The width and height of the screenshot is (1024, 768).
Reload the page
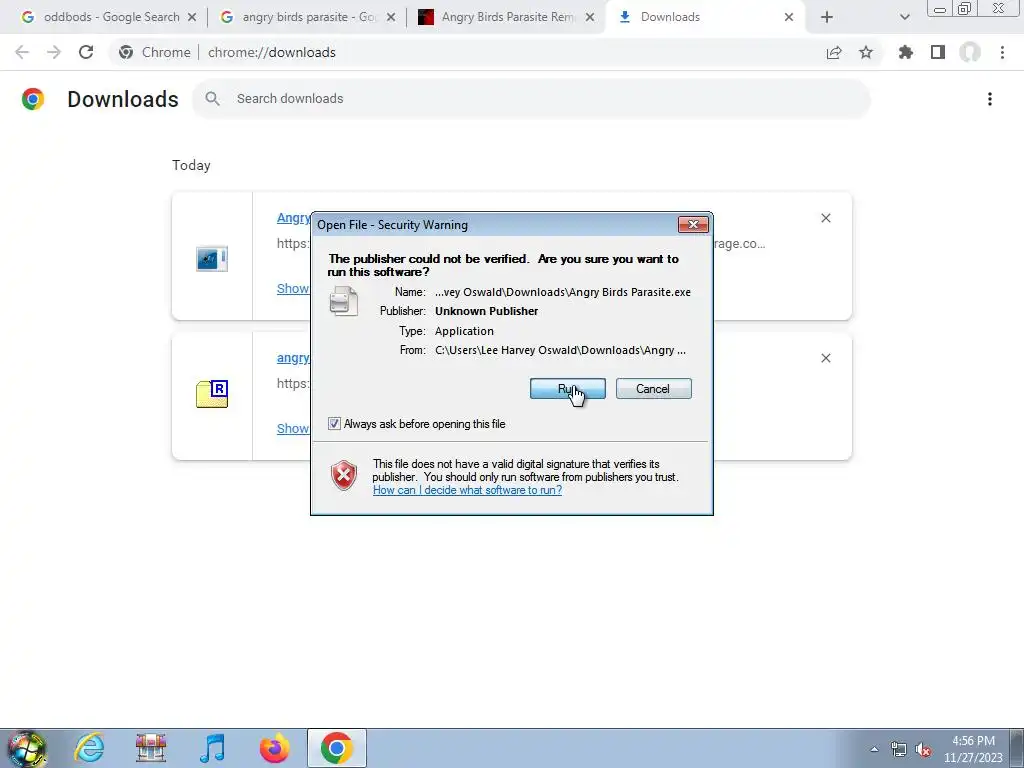[x=86, y=52]
